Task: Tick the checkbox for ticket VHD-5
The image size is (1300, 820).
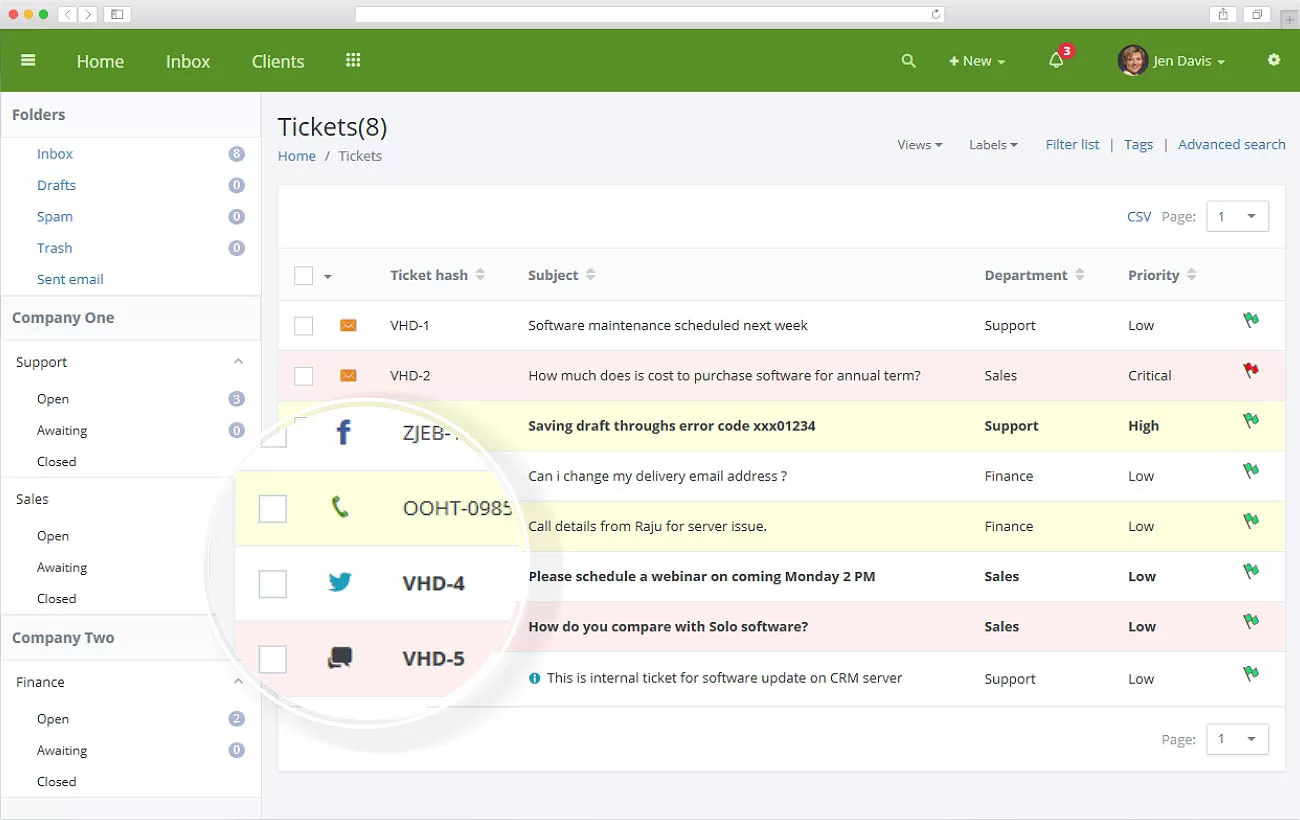Action: pos(273,659)
